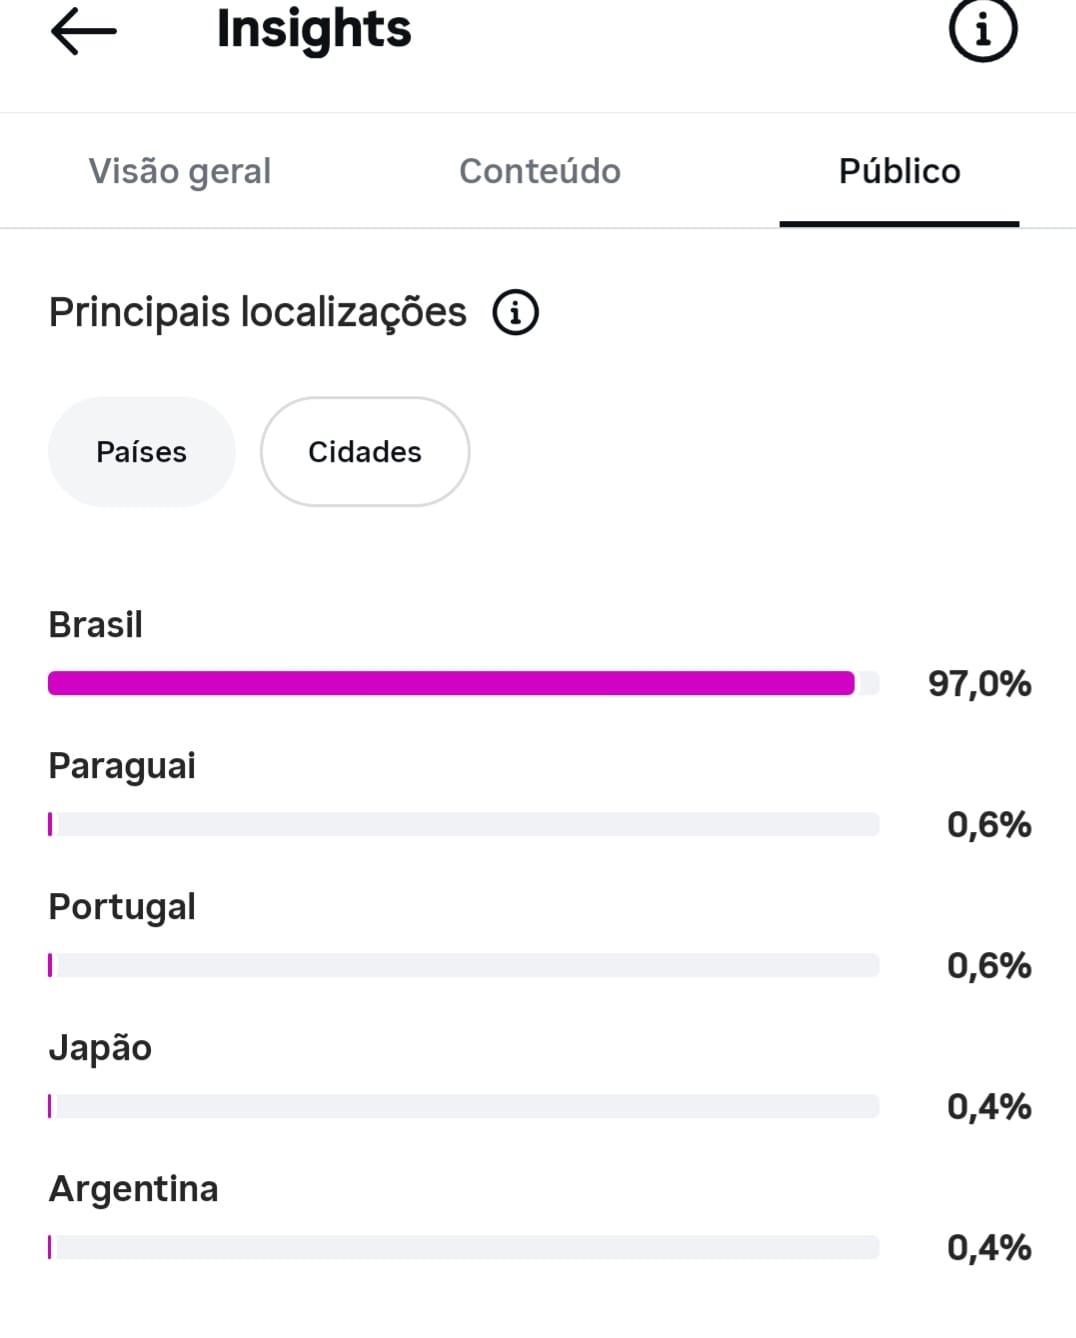1076x1338 pixels.
Task: Click the Paraguai percentage bar
Action: pyautogui.click(x=463, y=824)
